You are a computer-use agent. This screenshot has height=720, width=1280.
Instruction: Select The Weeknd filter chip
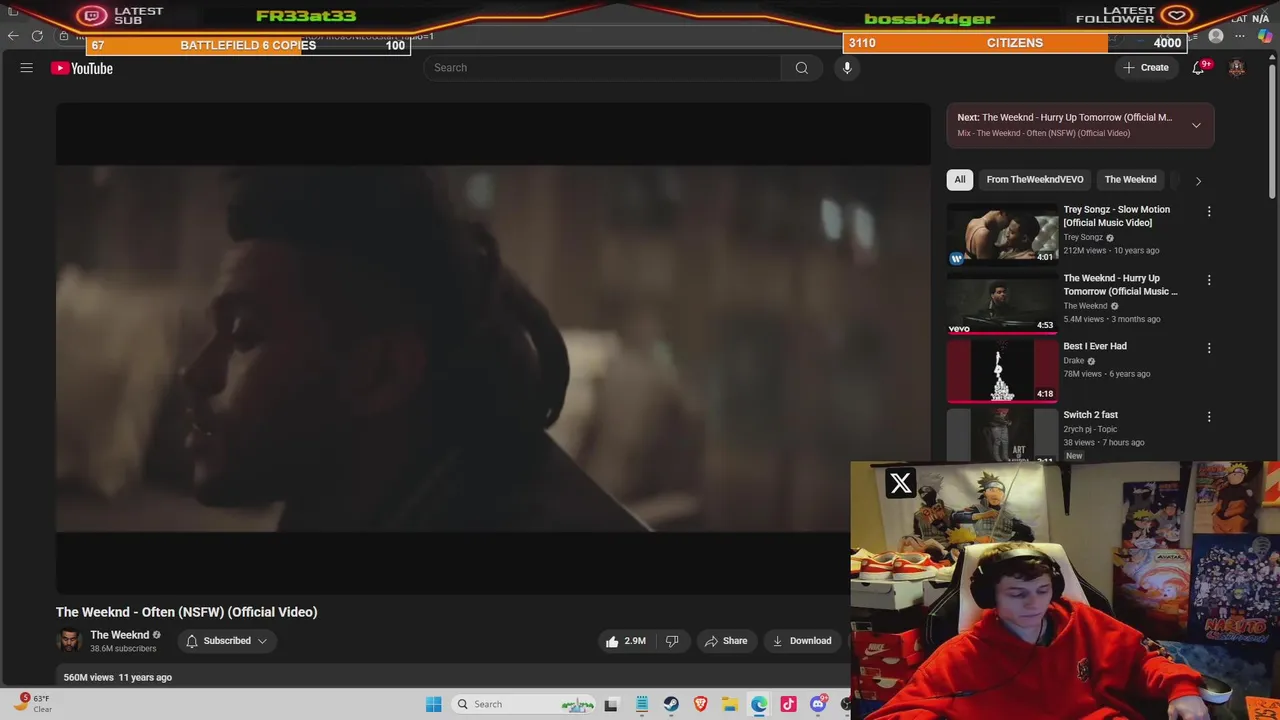(x=1130, y=180)
